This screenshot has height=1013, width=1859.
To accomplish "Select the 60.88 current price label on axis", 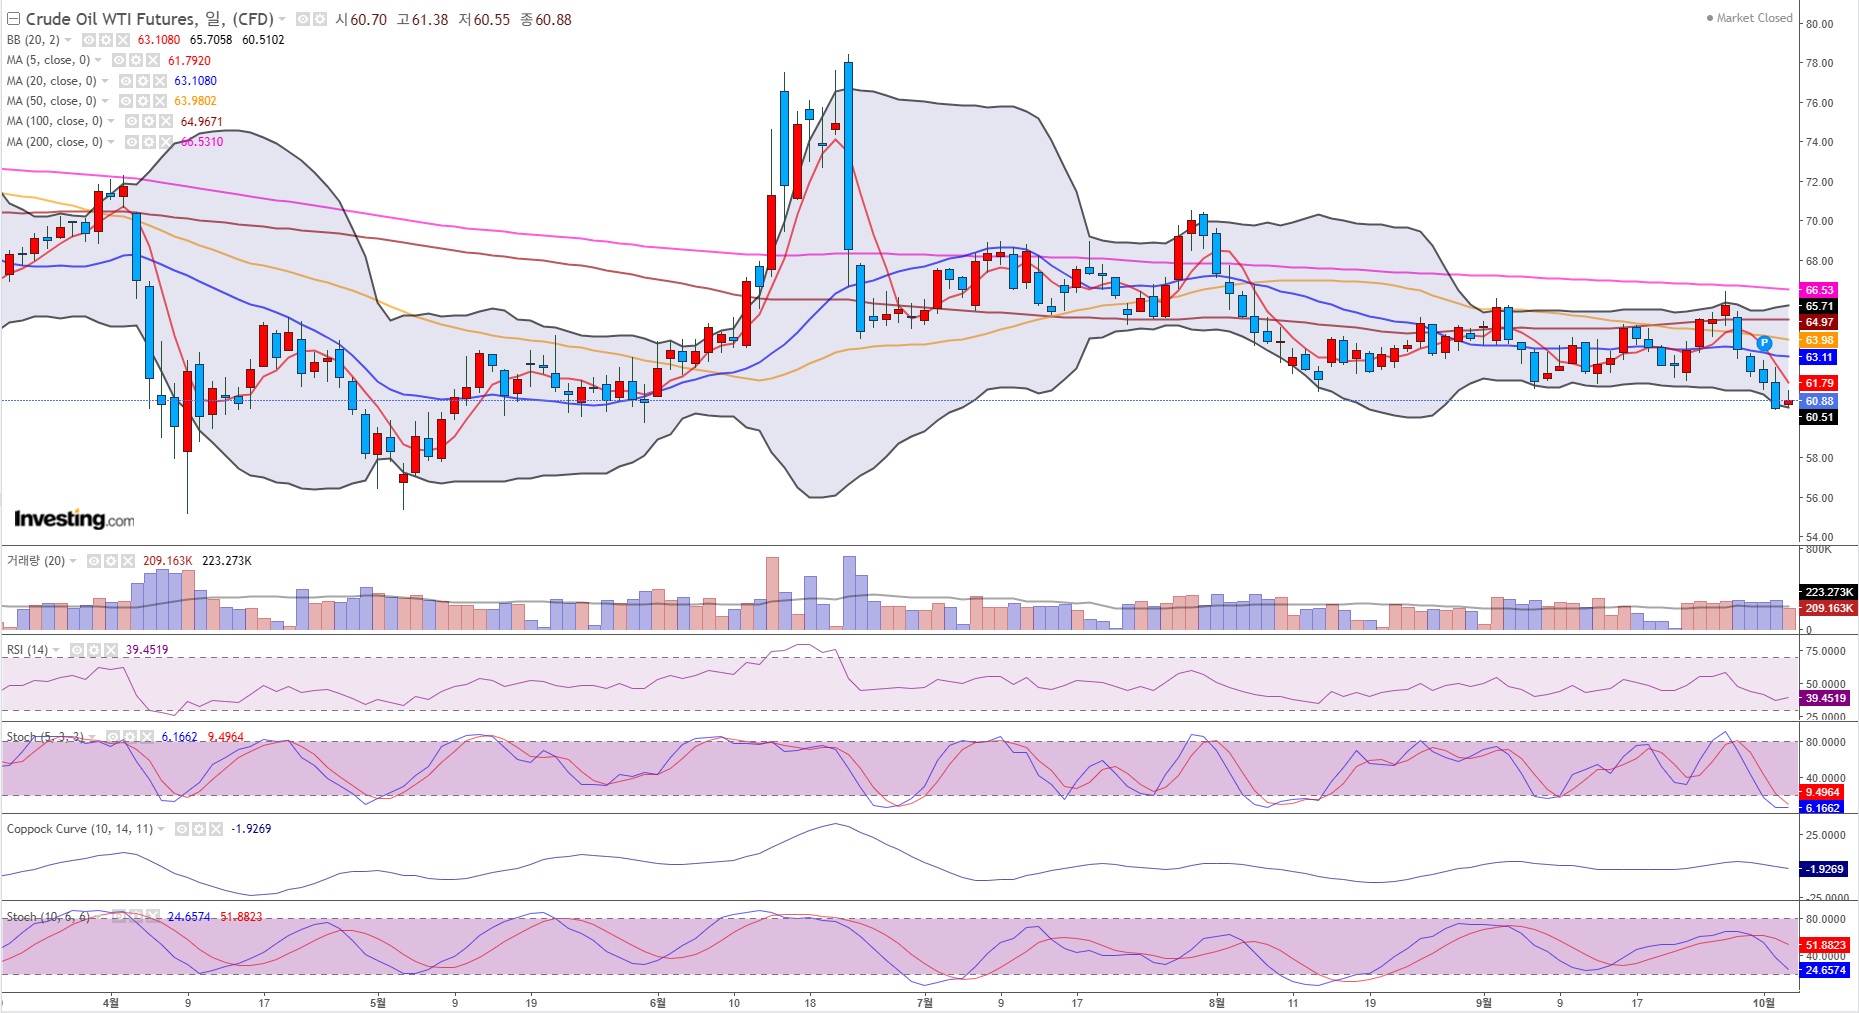I will 1819,401.
